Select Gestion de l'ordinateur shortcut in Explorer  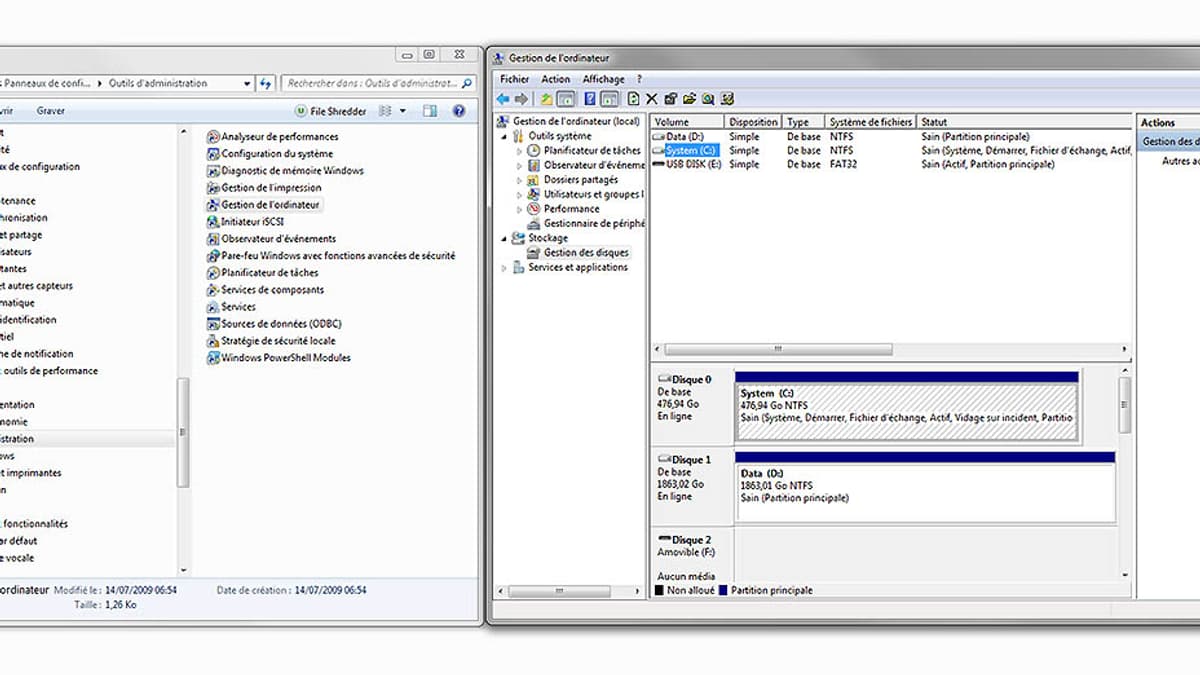click(264, 205)
